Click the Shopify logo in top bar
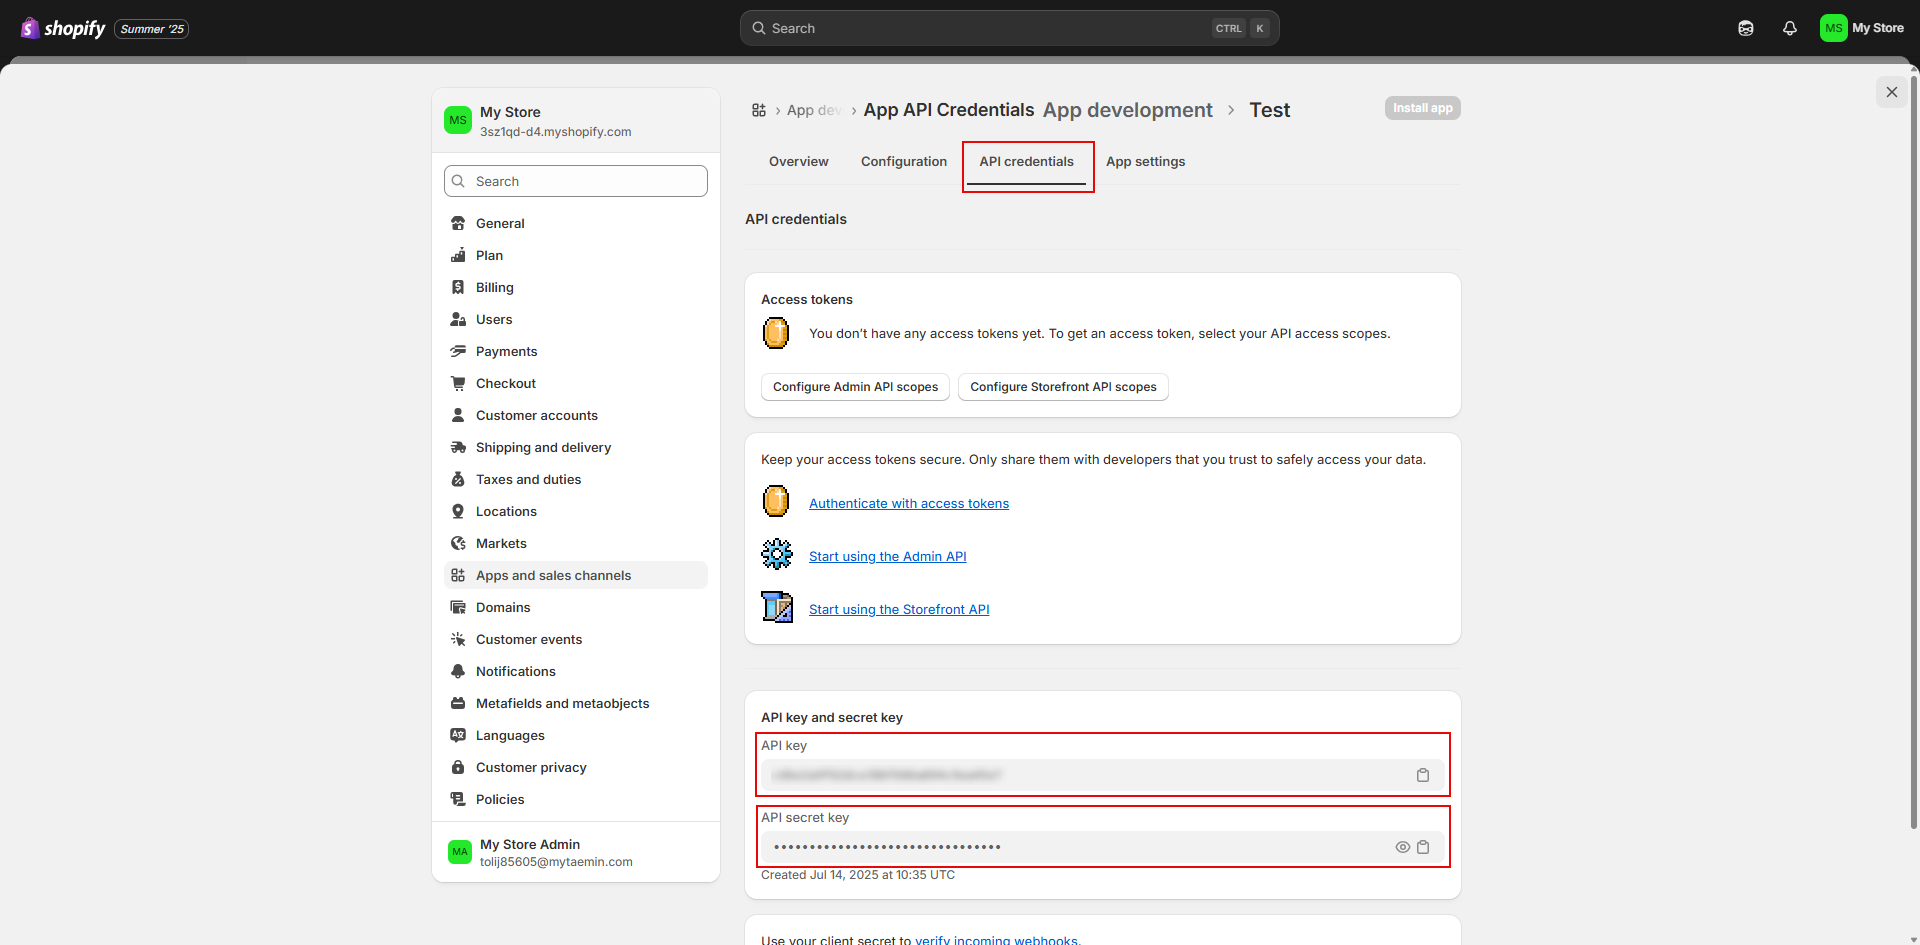 click(x=63, y=28)
